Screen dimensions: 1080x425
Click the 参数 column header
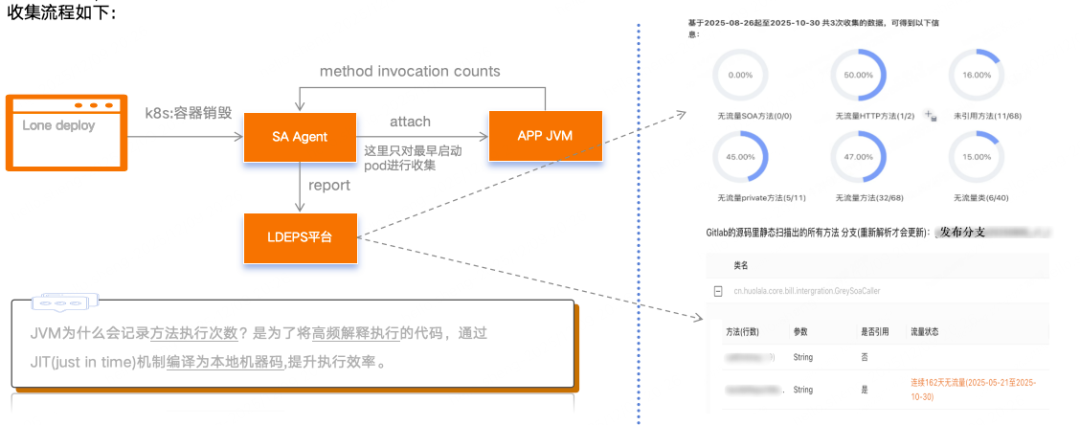coord(800,331)
